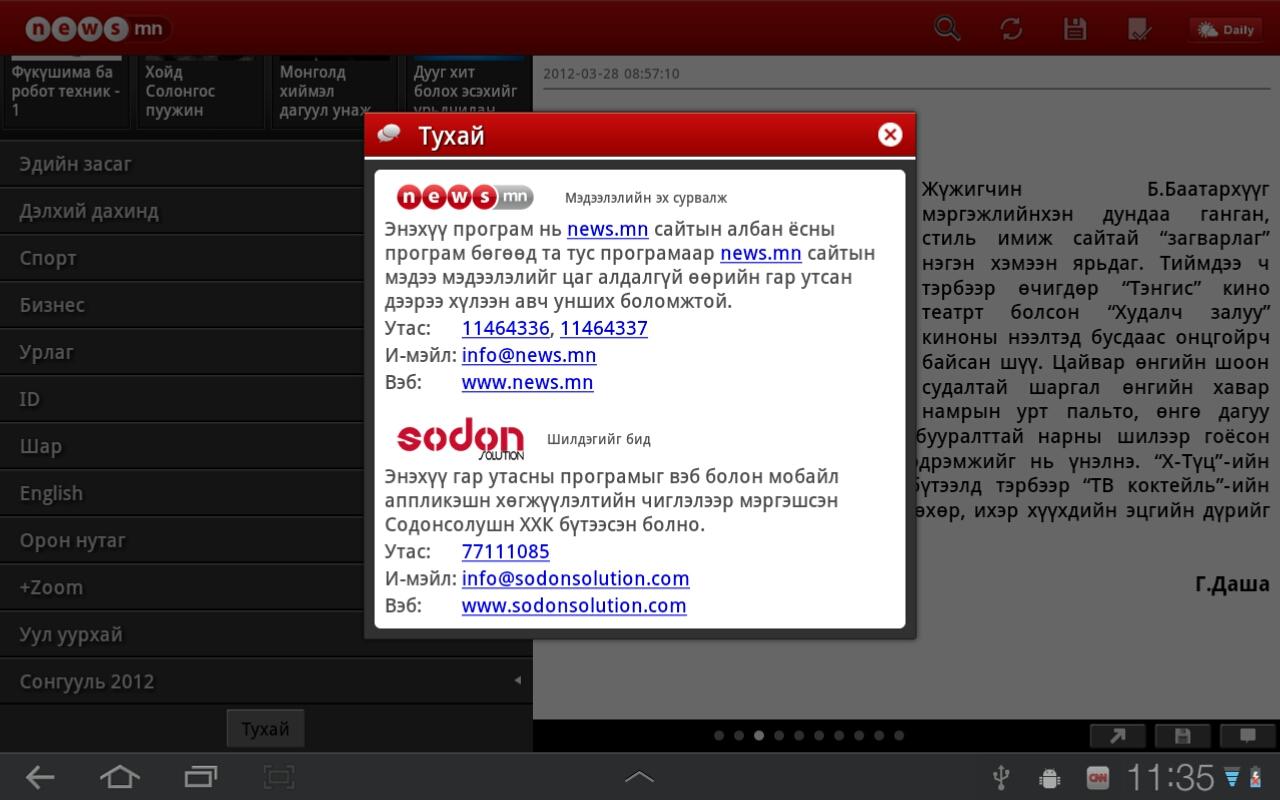Tap Android back button
The width and height of the screenshot is (1280, 800).
tap(40, 777)
